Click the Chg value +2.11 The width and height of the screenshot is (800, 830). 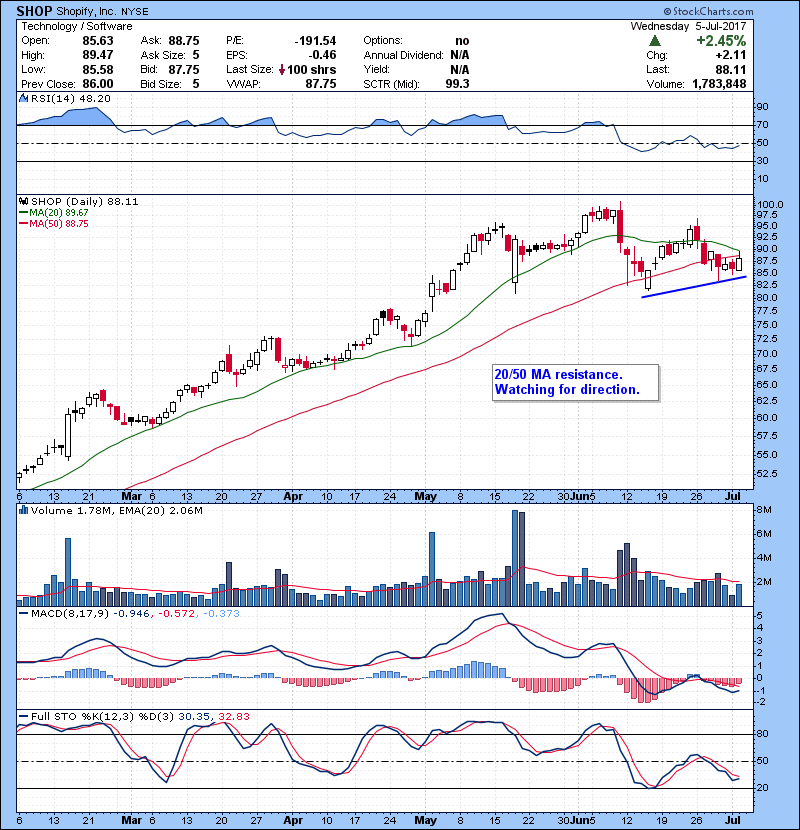pyautogui.click(x=731, y=55)
